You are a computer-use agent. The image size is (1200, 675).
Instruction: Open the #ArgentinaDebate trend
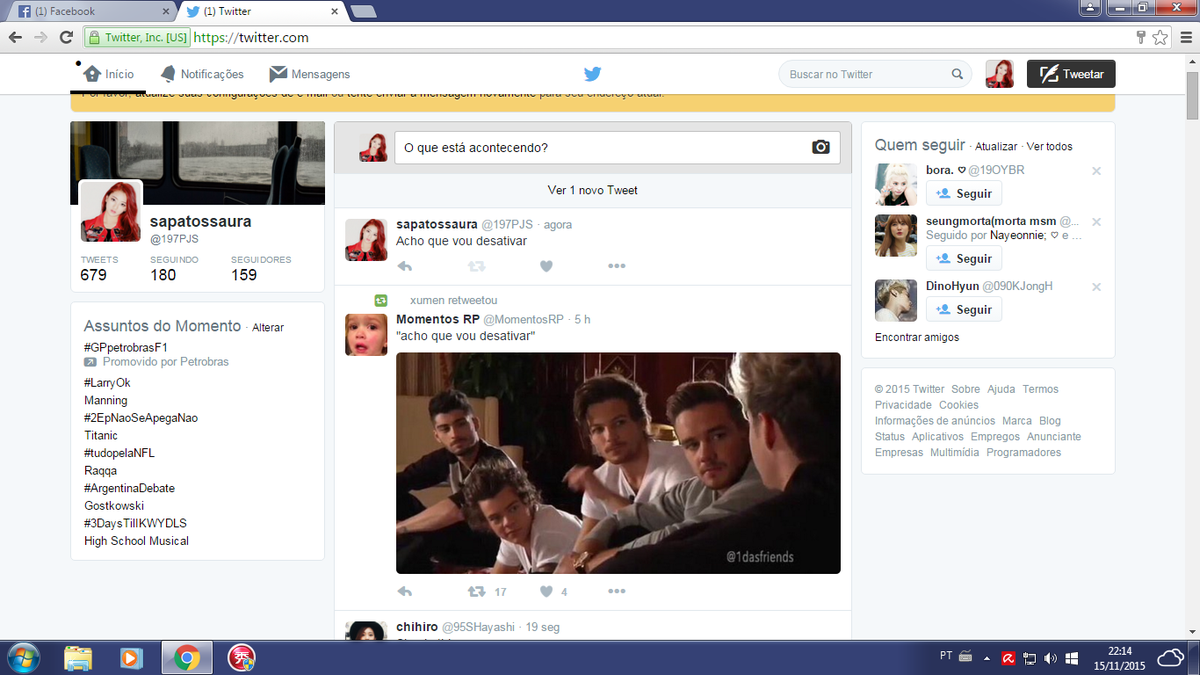(129, 488)
